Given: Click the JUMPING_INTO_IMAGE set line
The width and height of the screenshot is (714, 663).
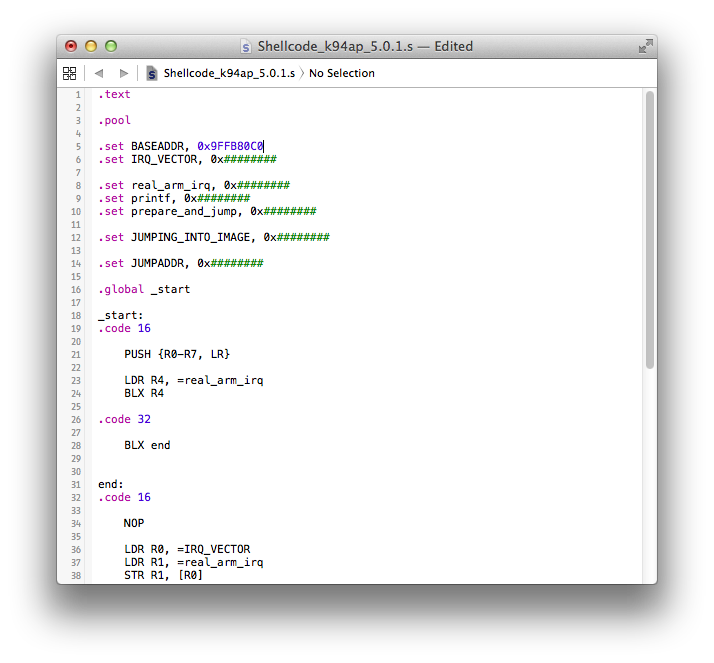Looking at the screenshot, I should pos(214,237).
